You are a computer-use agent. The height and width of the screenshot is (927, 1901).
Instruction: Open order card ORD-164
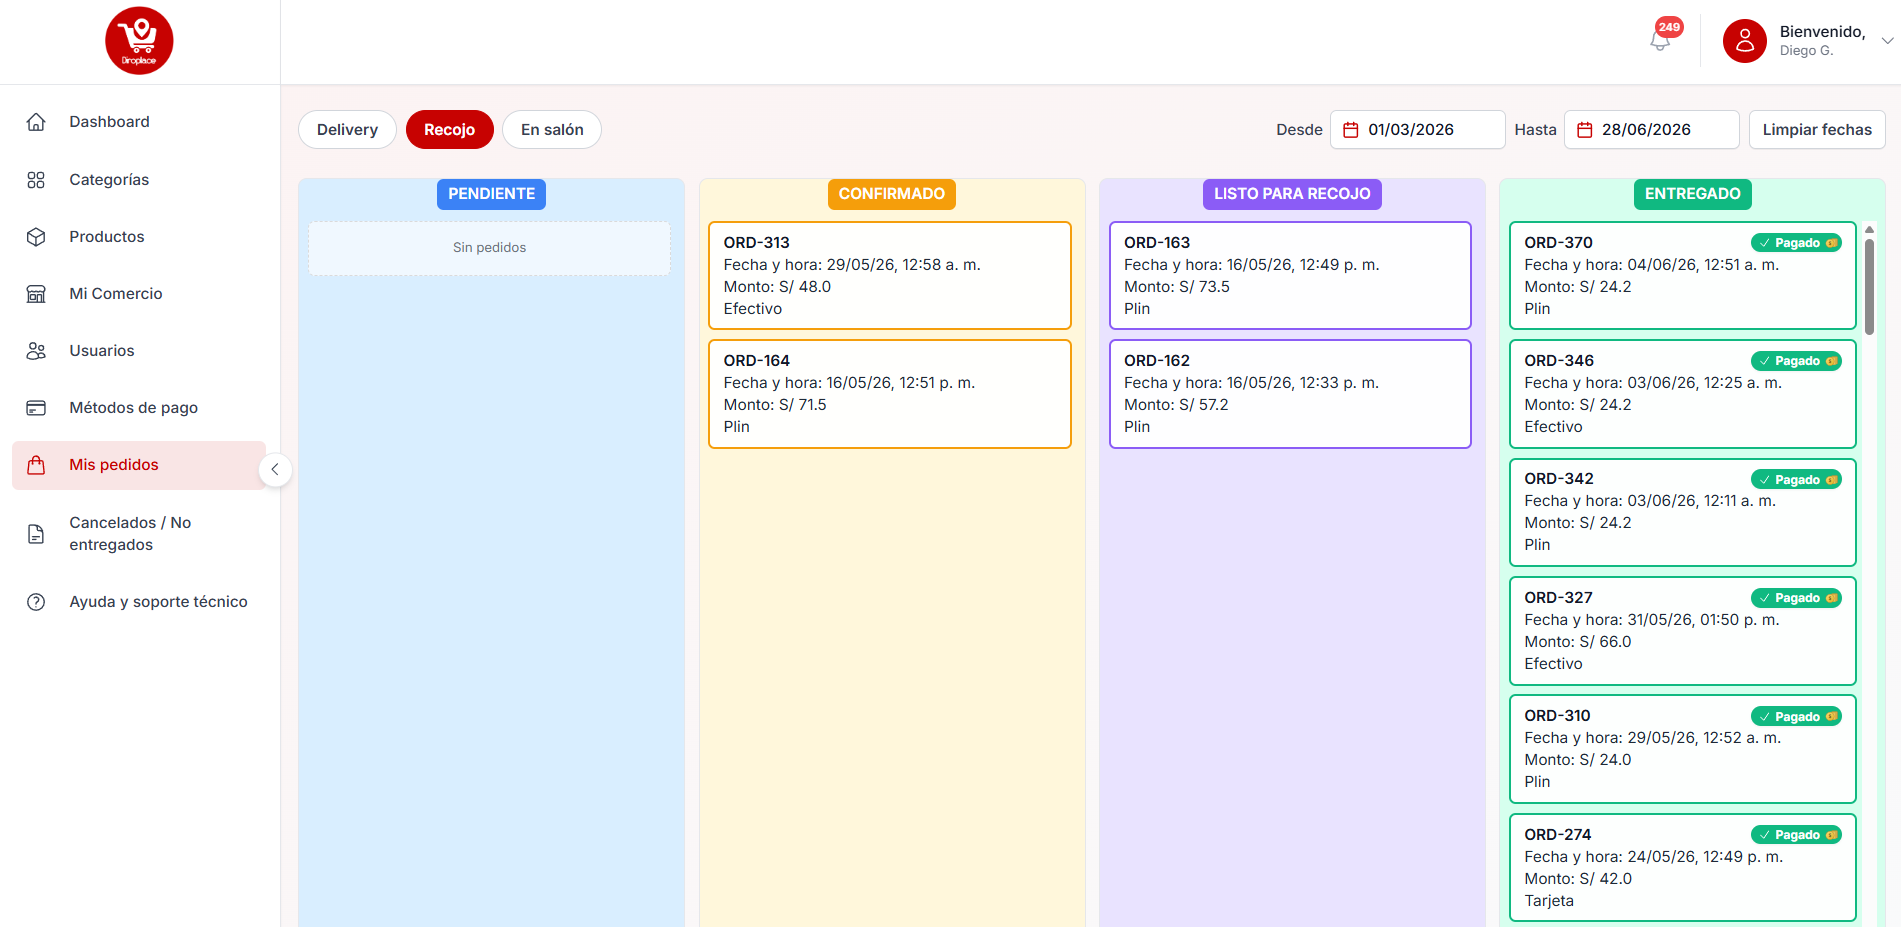click(x=890, y=394)
